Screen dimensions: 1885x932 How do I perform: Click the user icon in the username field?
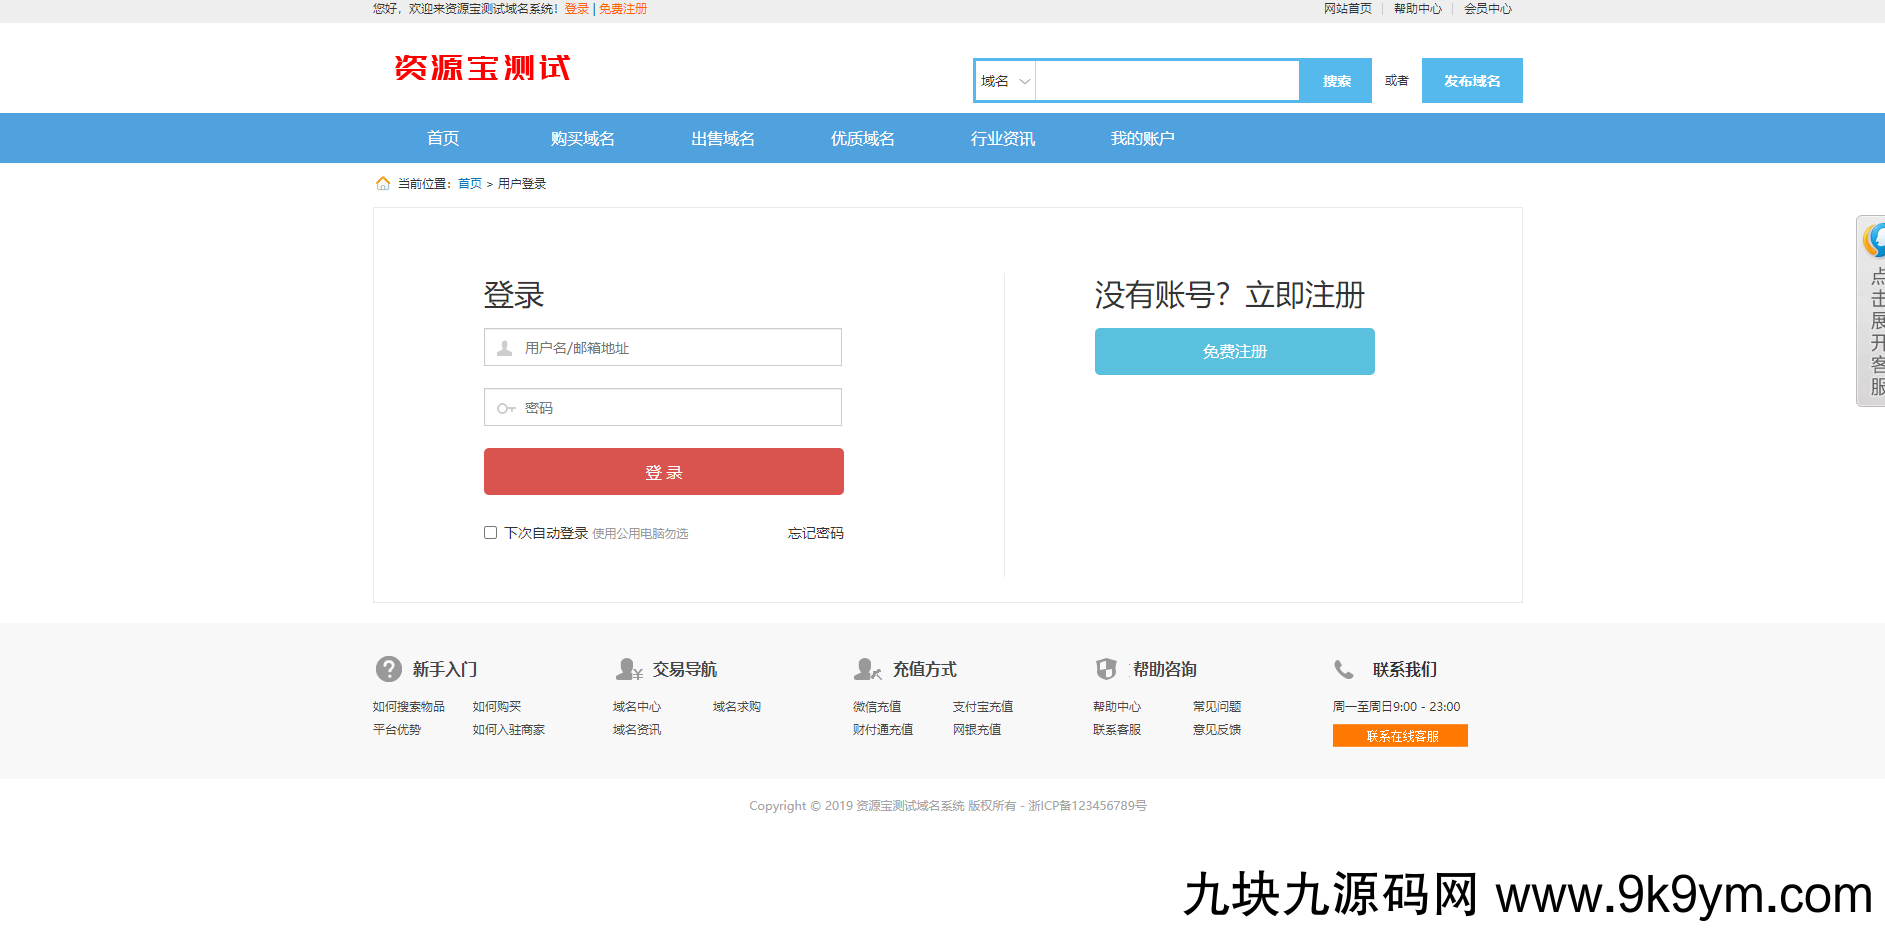coord(502,347)
